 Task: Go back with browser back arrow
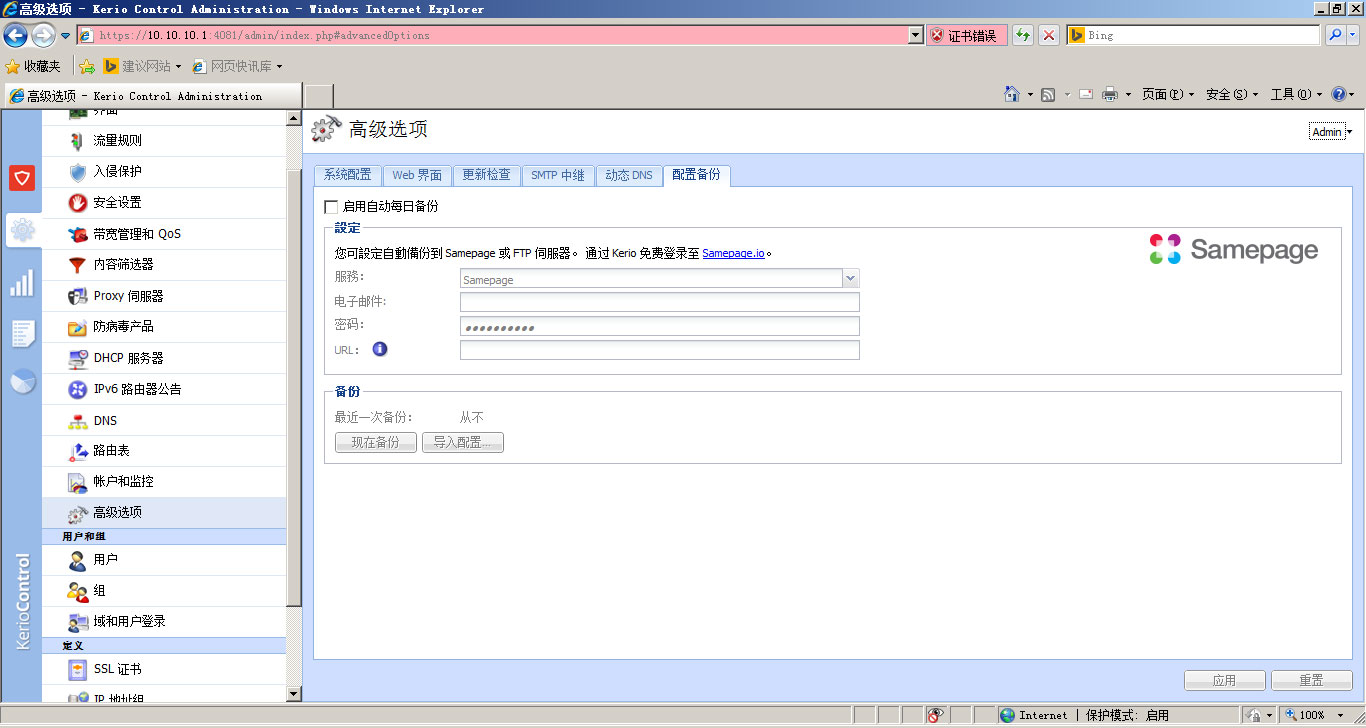click(x=15, y=36)
